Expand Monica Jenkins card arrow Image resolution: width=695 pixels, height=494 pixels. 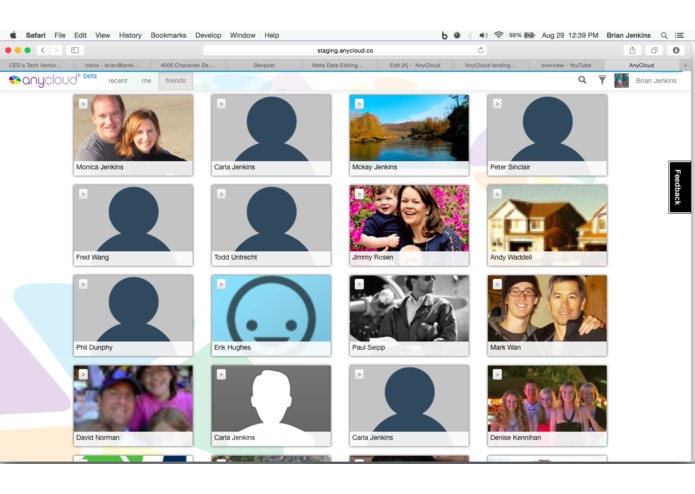83,104
